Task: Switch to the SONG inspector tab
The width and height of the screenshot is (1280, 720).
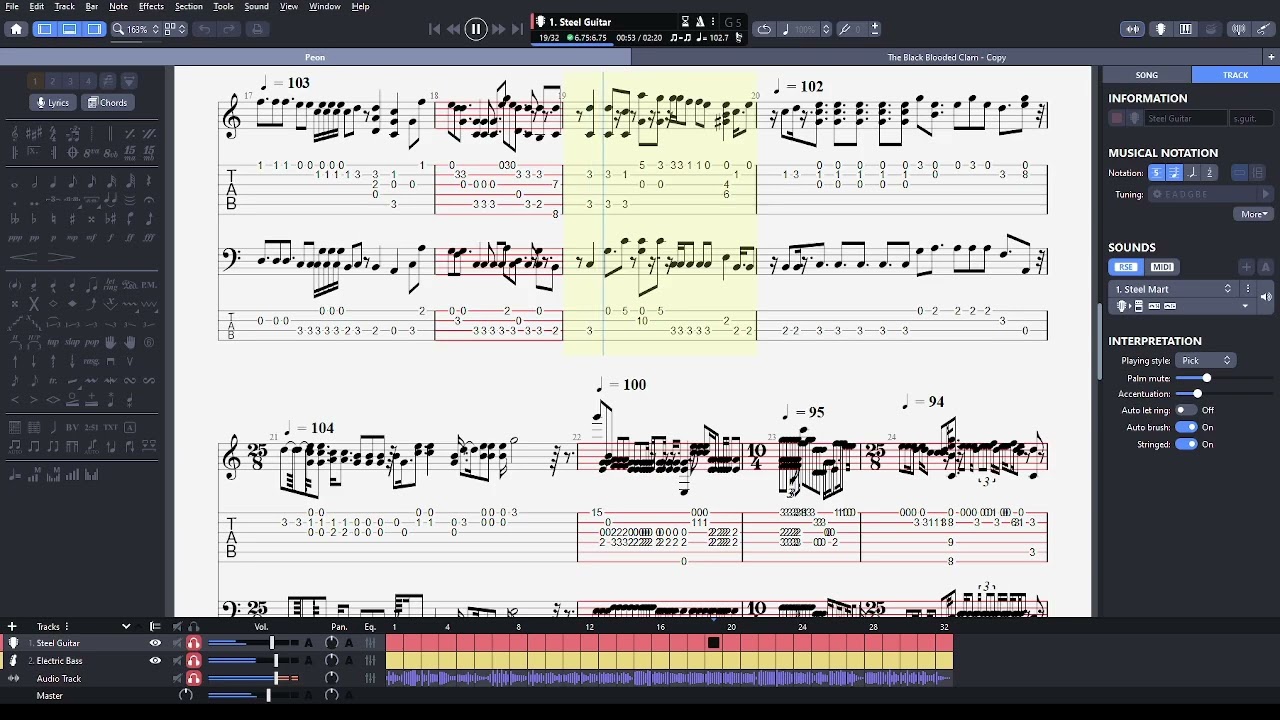Action: click(x=1146, y=75)
